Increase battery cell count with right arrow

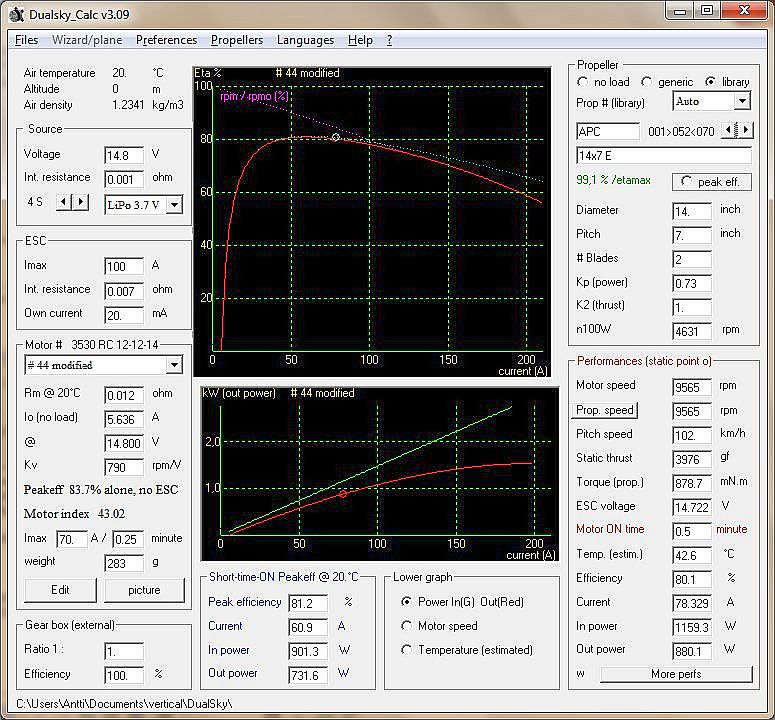point(80,203)
